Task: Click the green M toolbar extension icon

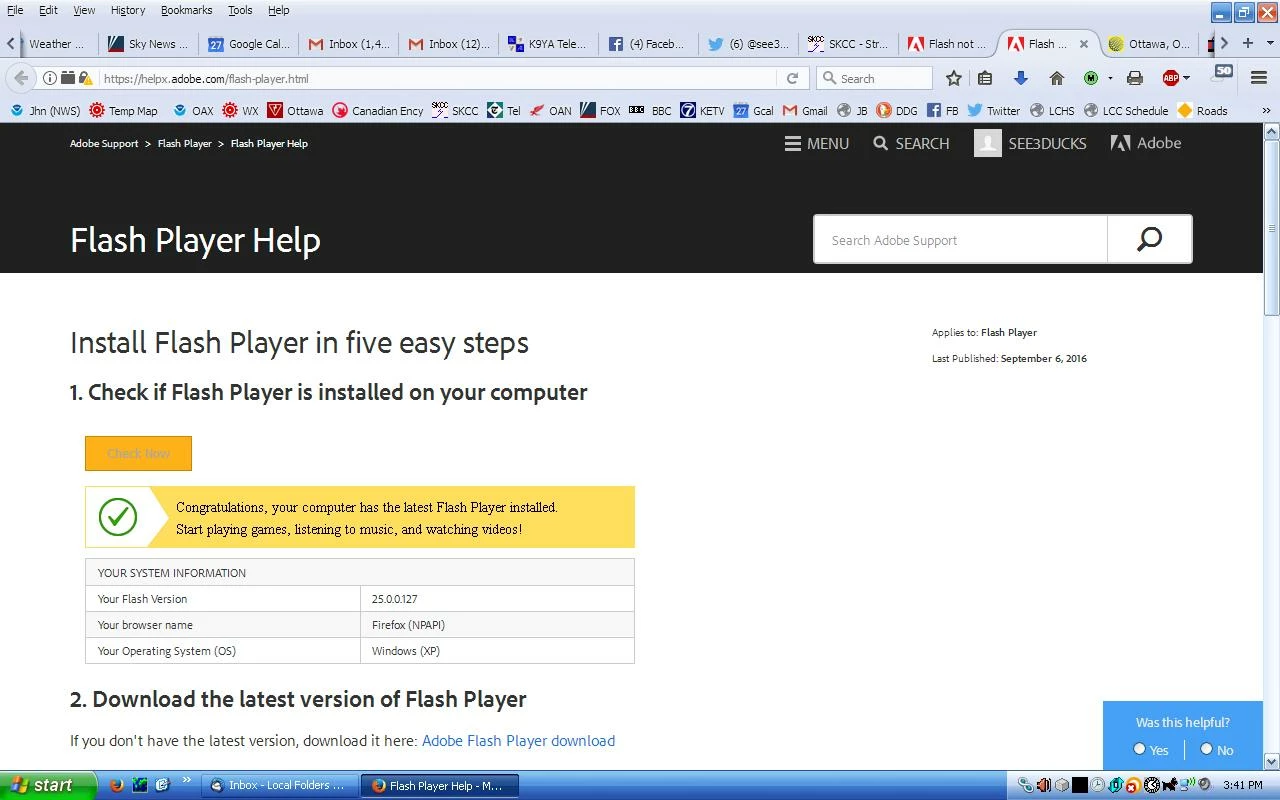Action: click(x=1091, y=78)
